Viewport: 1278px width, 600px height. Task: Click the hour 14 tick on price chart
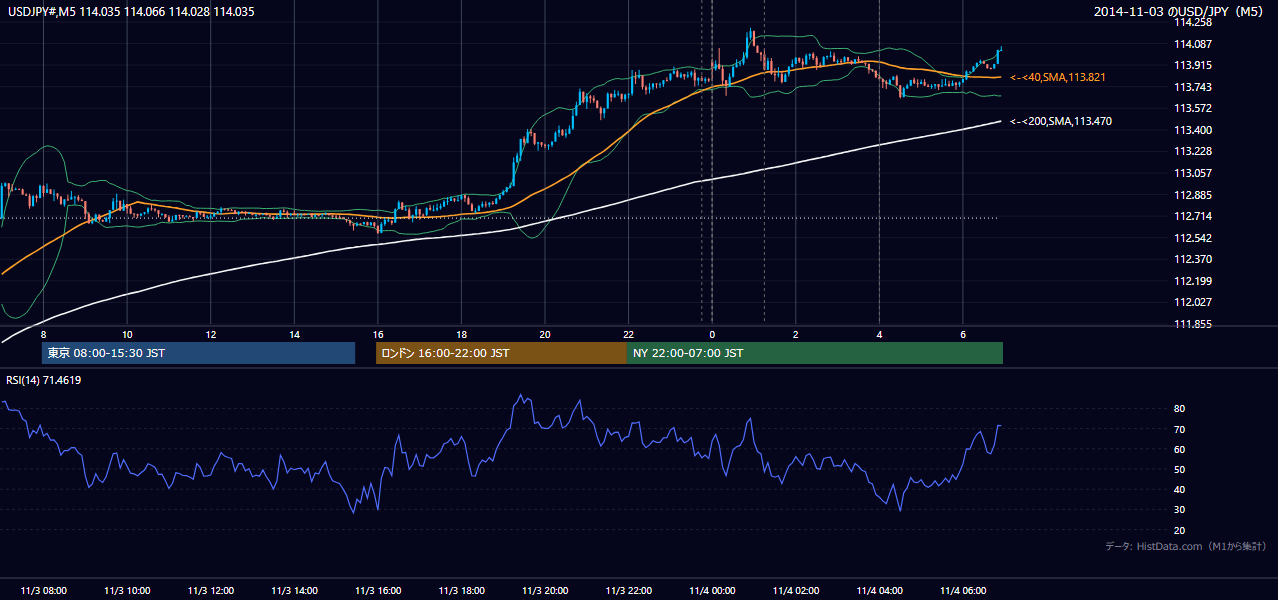coord(294,333)
